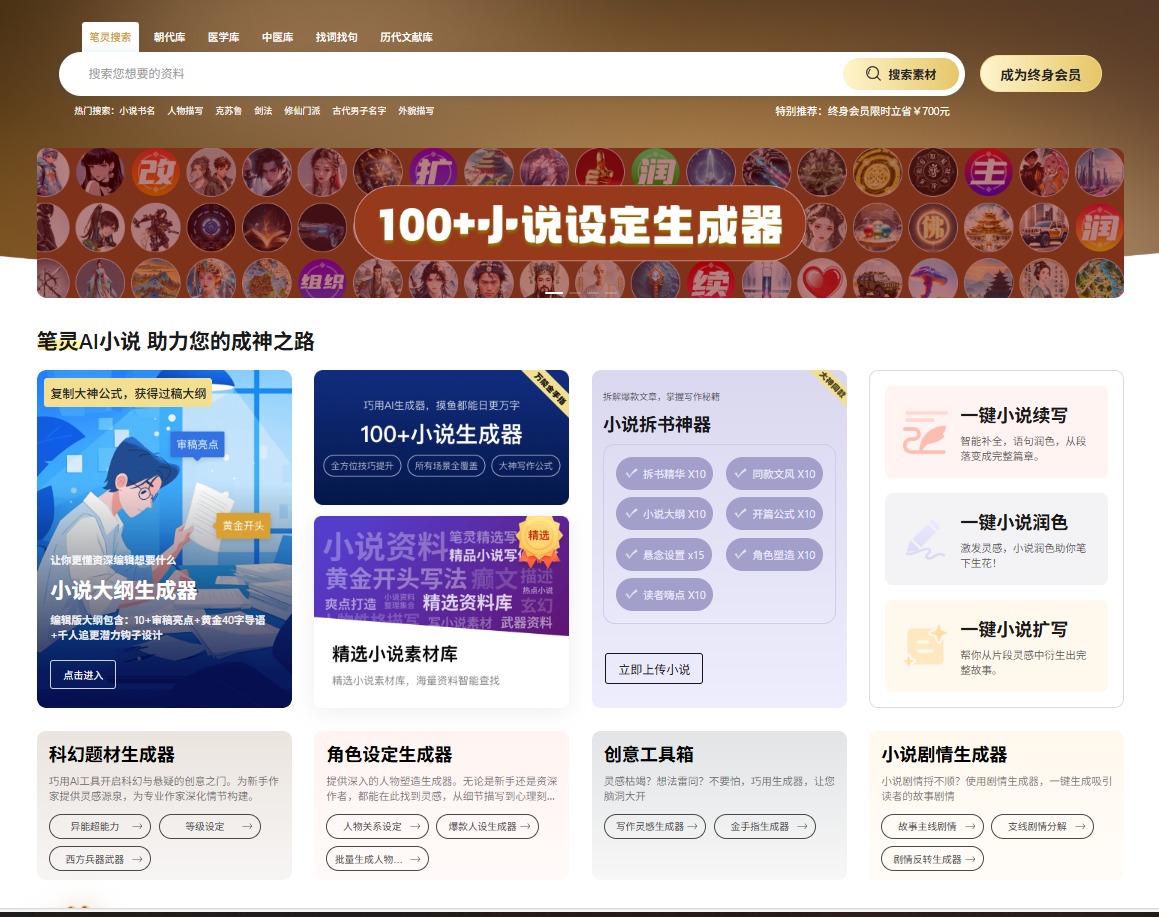Click the 搜索素材 button

tap(901, 74)
